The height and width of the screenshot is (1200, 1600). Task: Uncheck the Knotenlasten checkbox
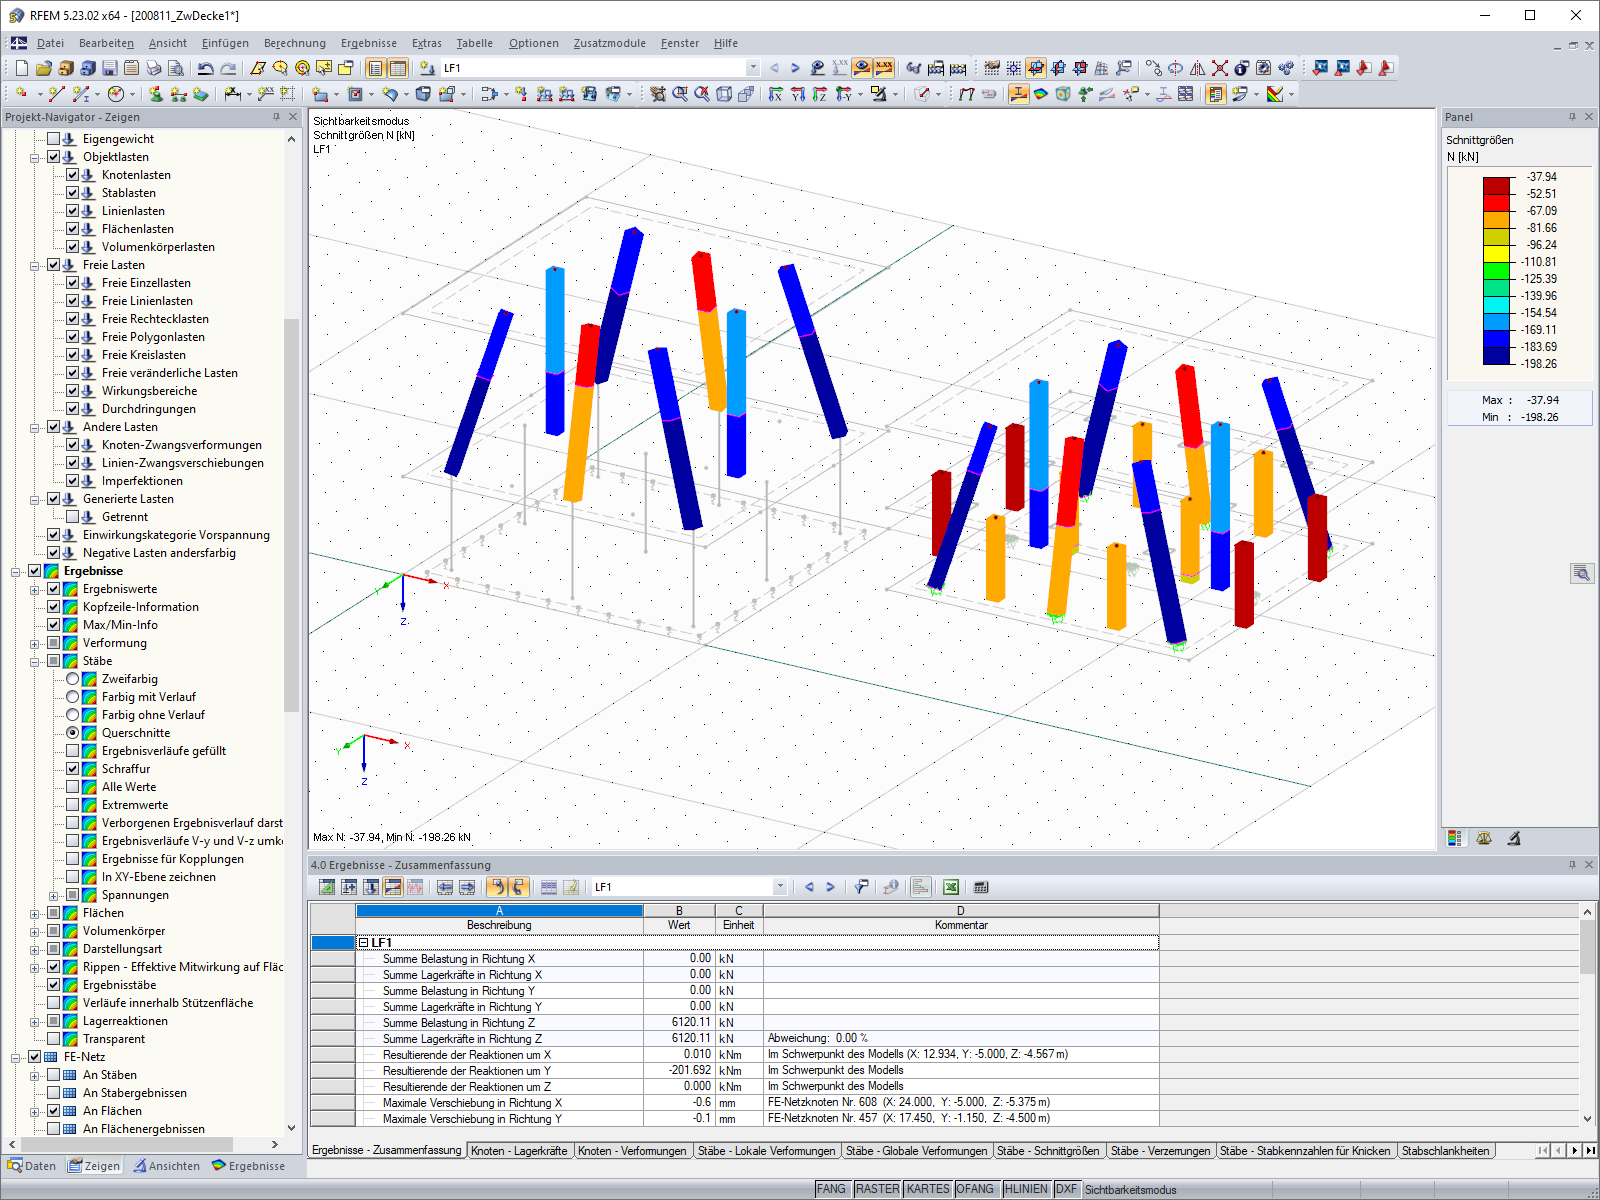tap(73, 175)
